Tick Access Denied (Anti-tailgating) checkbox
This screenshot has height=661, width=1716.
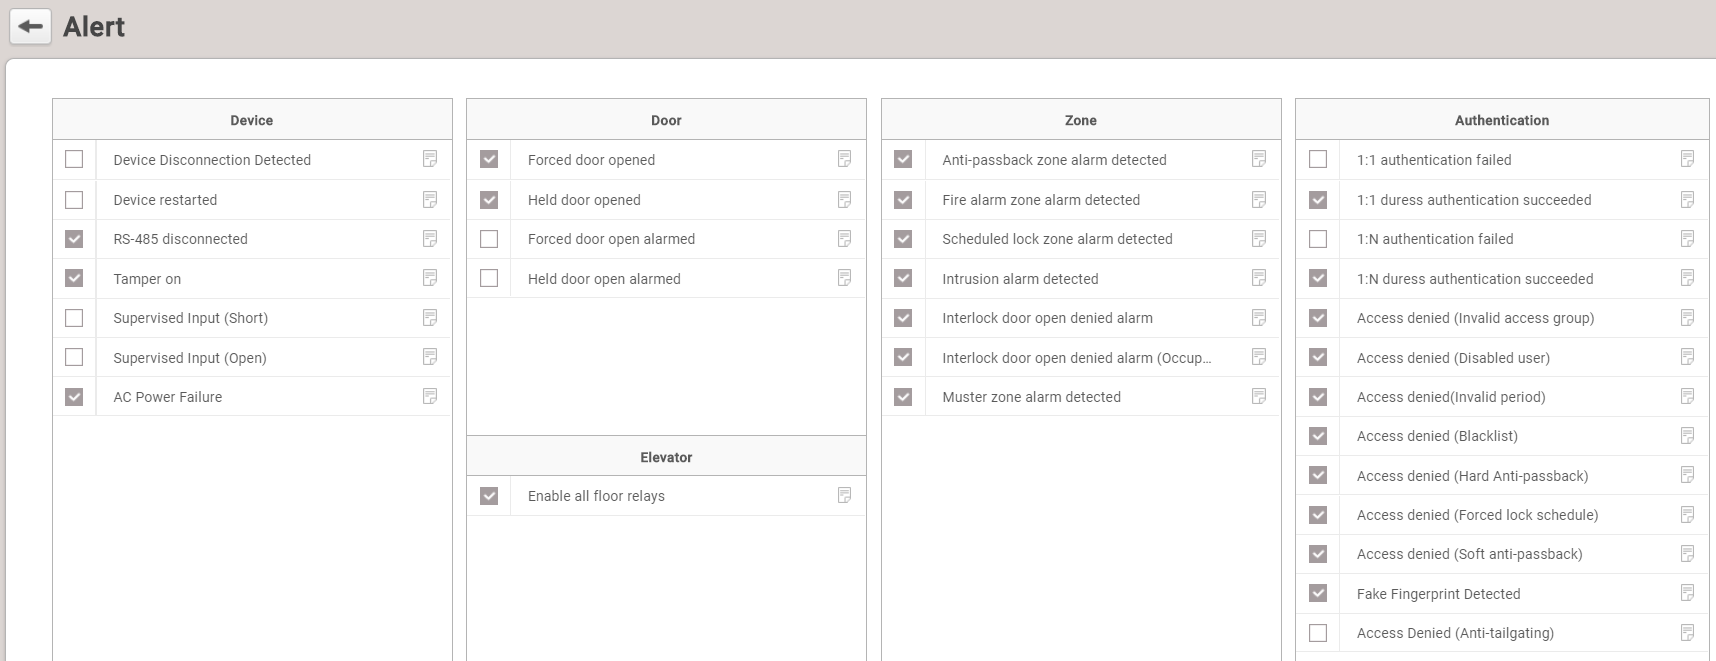pyautogui.click(x=1318, y=633)
